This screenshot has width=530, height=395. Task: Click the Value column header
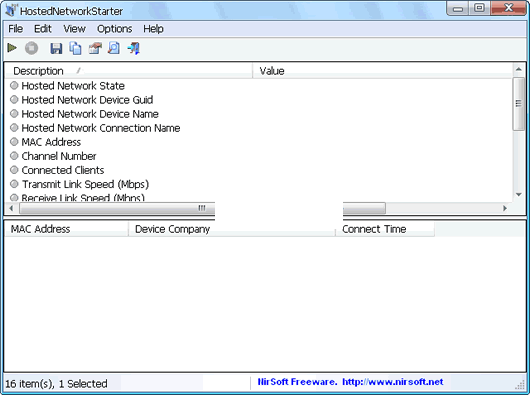tap(382, 71)
